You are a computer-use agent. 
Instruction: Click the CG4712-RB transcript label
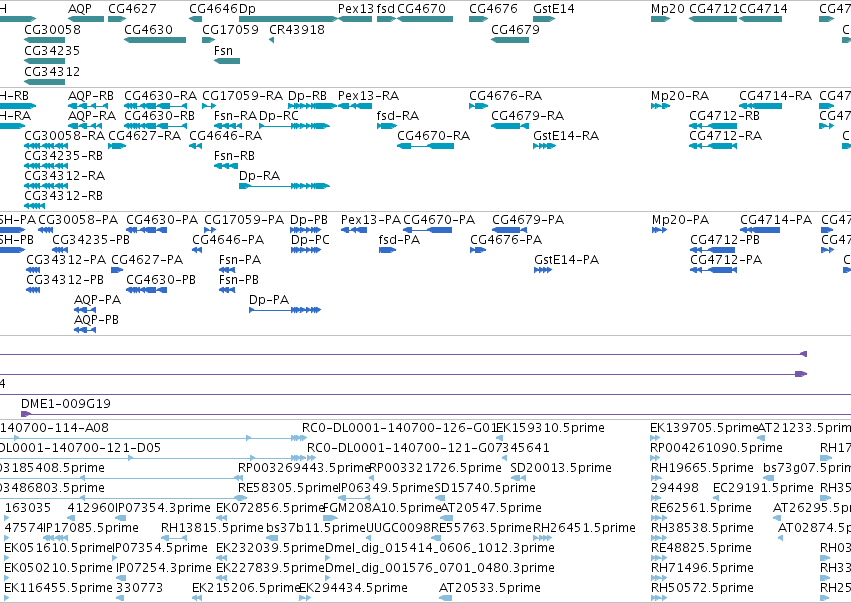pyautogui.click(x=725, y=116)
